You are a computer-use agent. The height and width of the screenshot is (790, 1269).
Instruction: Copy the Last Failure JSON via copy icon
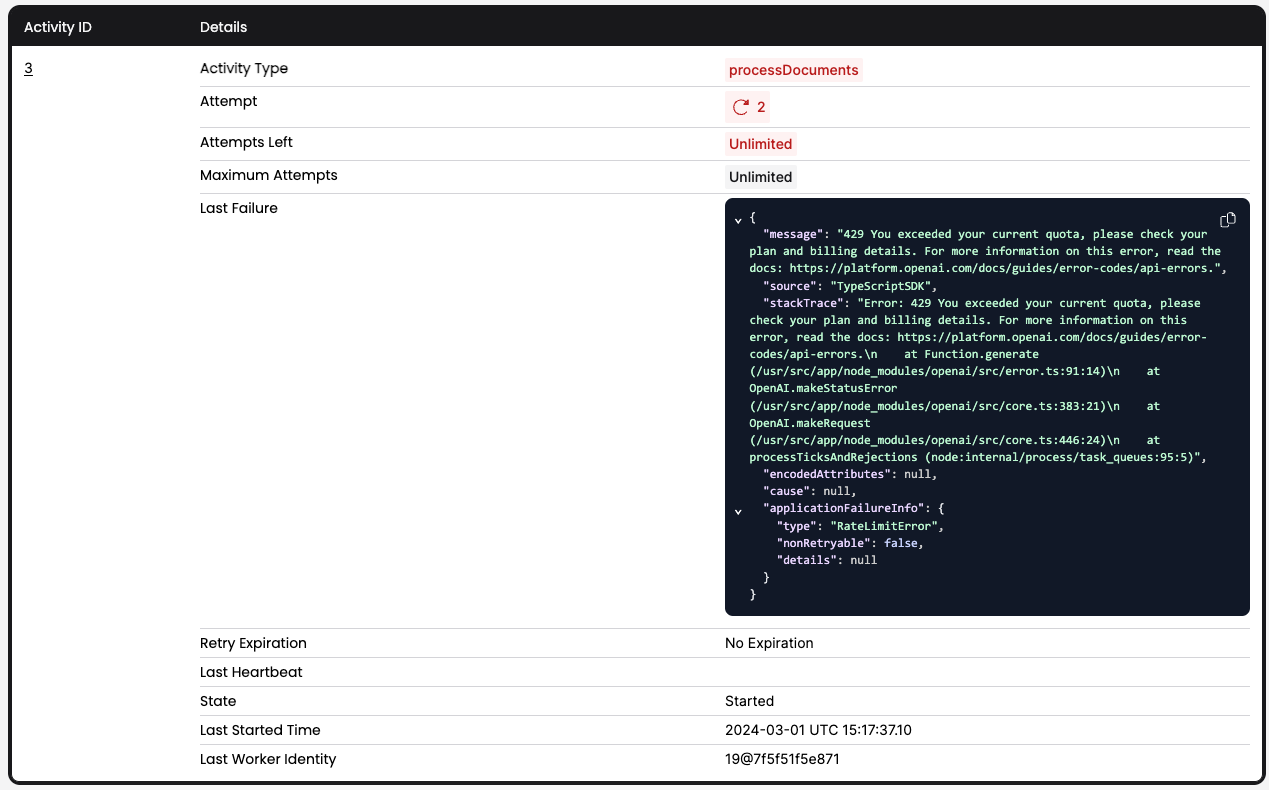1228,219
